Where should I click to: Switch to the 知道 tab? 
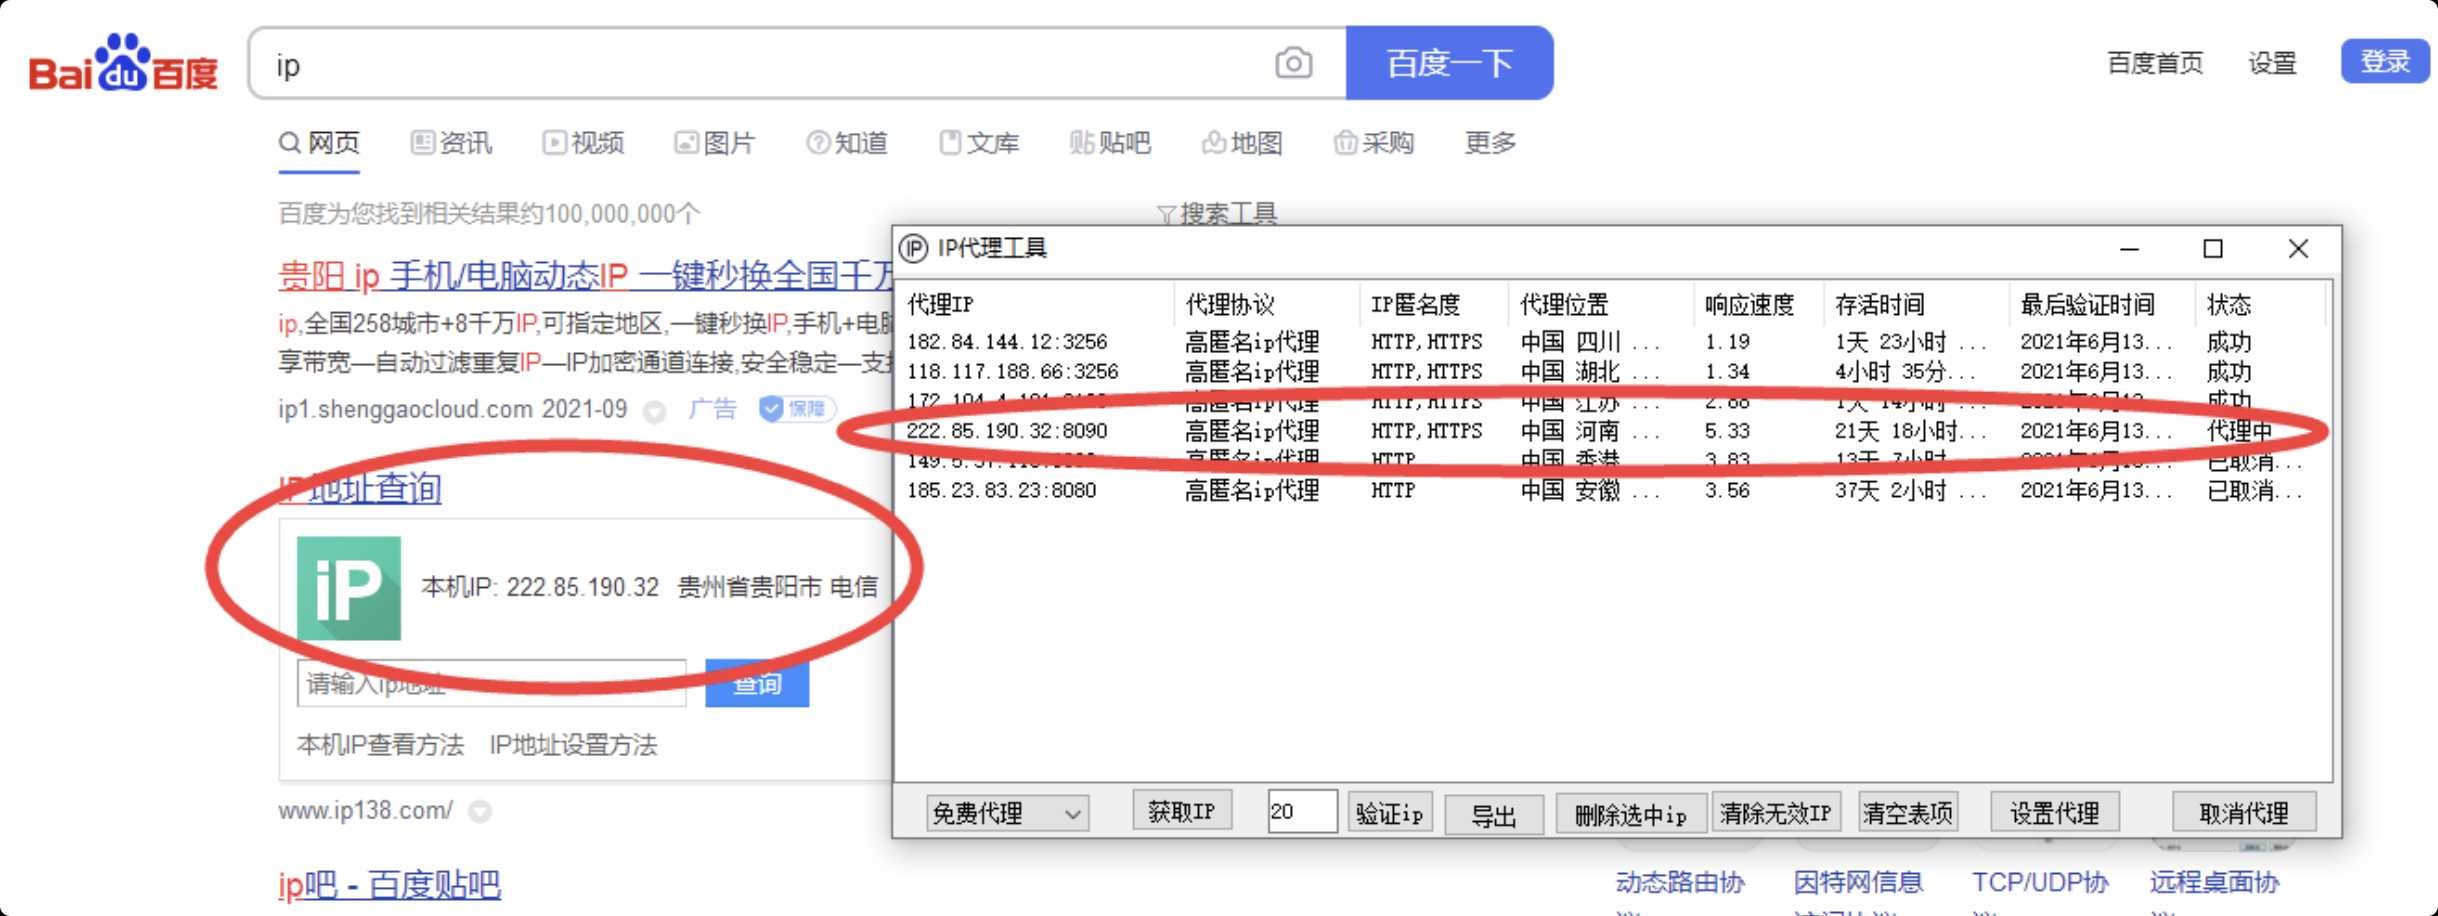pos(847,143)
